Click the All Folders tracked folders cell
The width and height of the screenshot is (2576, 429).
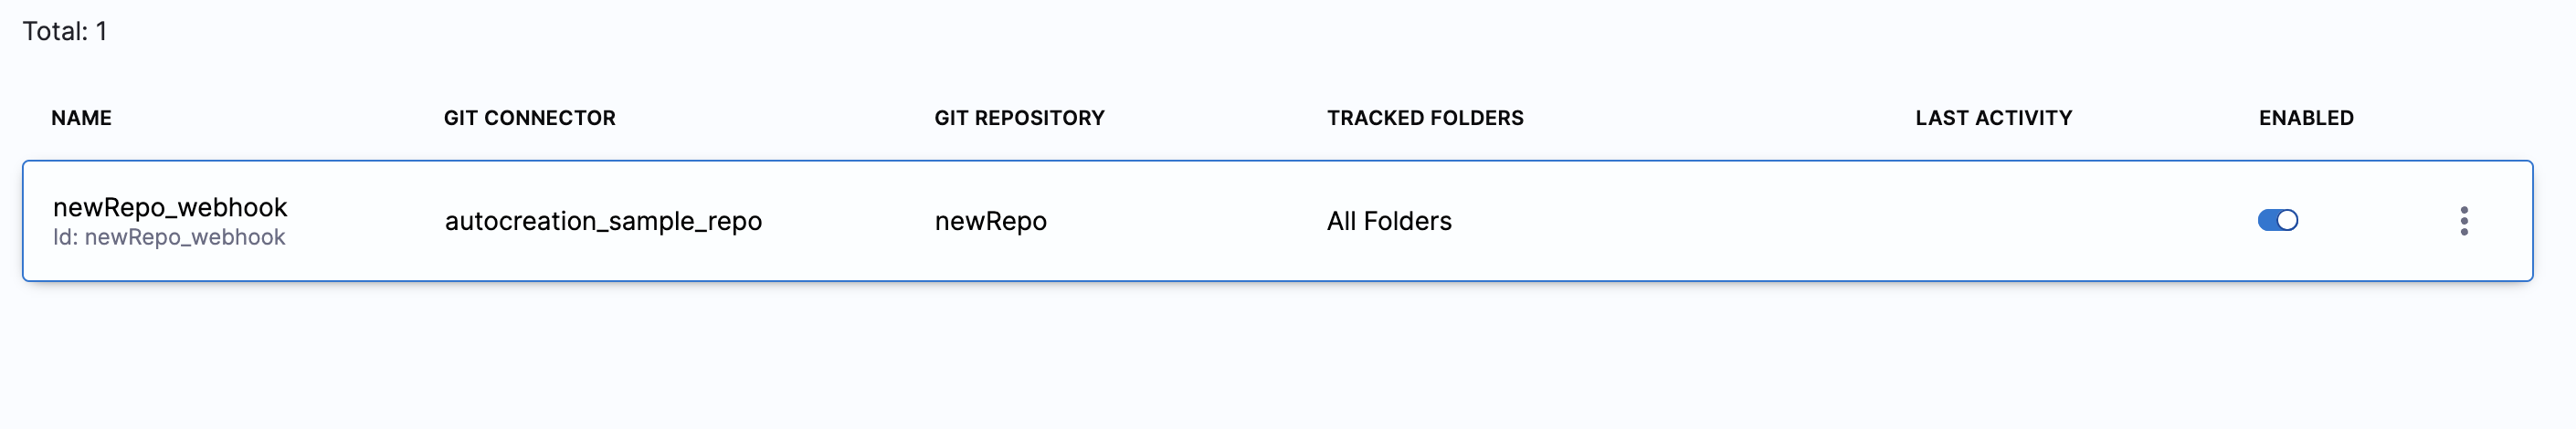[x=1388, y=221]
